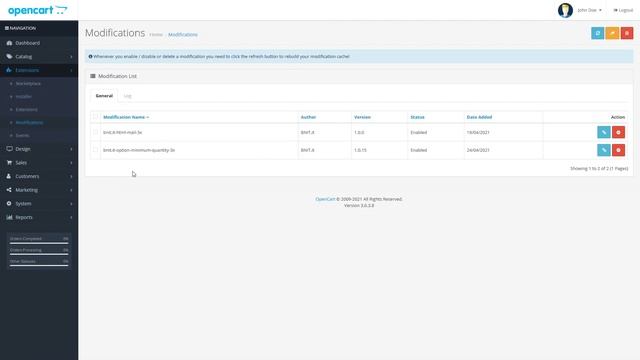This screenshot has height=360, width=640.
Task: Expand the Sales menu arrow
Action: click(71, 163)
